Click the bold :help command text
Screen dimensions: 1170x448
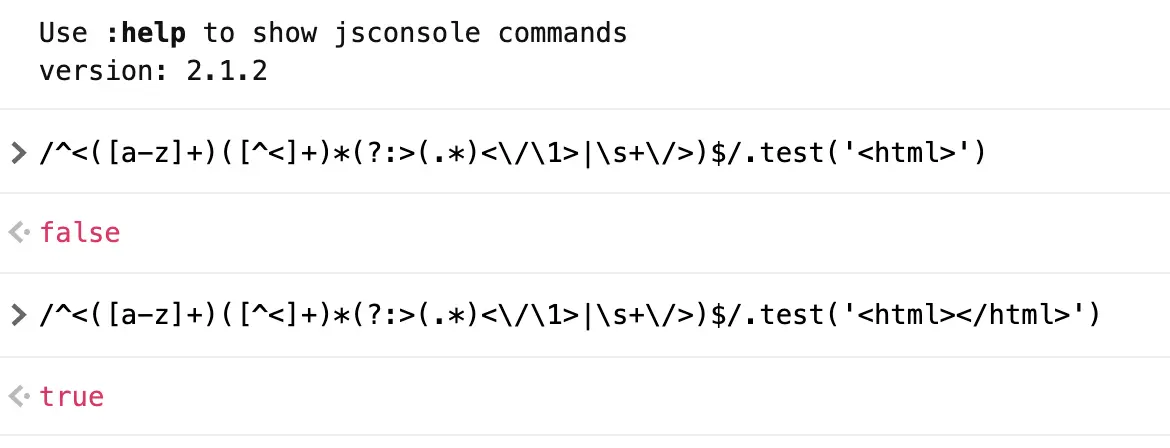[x=146, y=34]
